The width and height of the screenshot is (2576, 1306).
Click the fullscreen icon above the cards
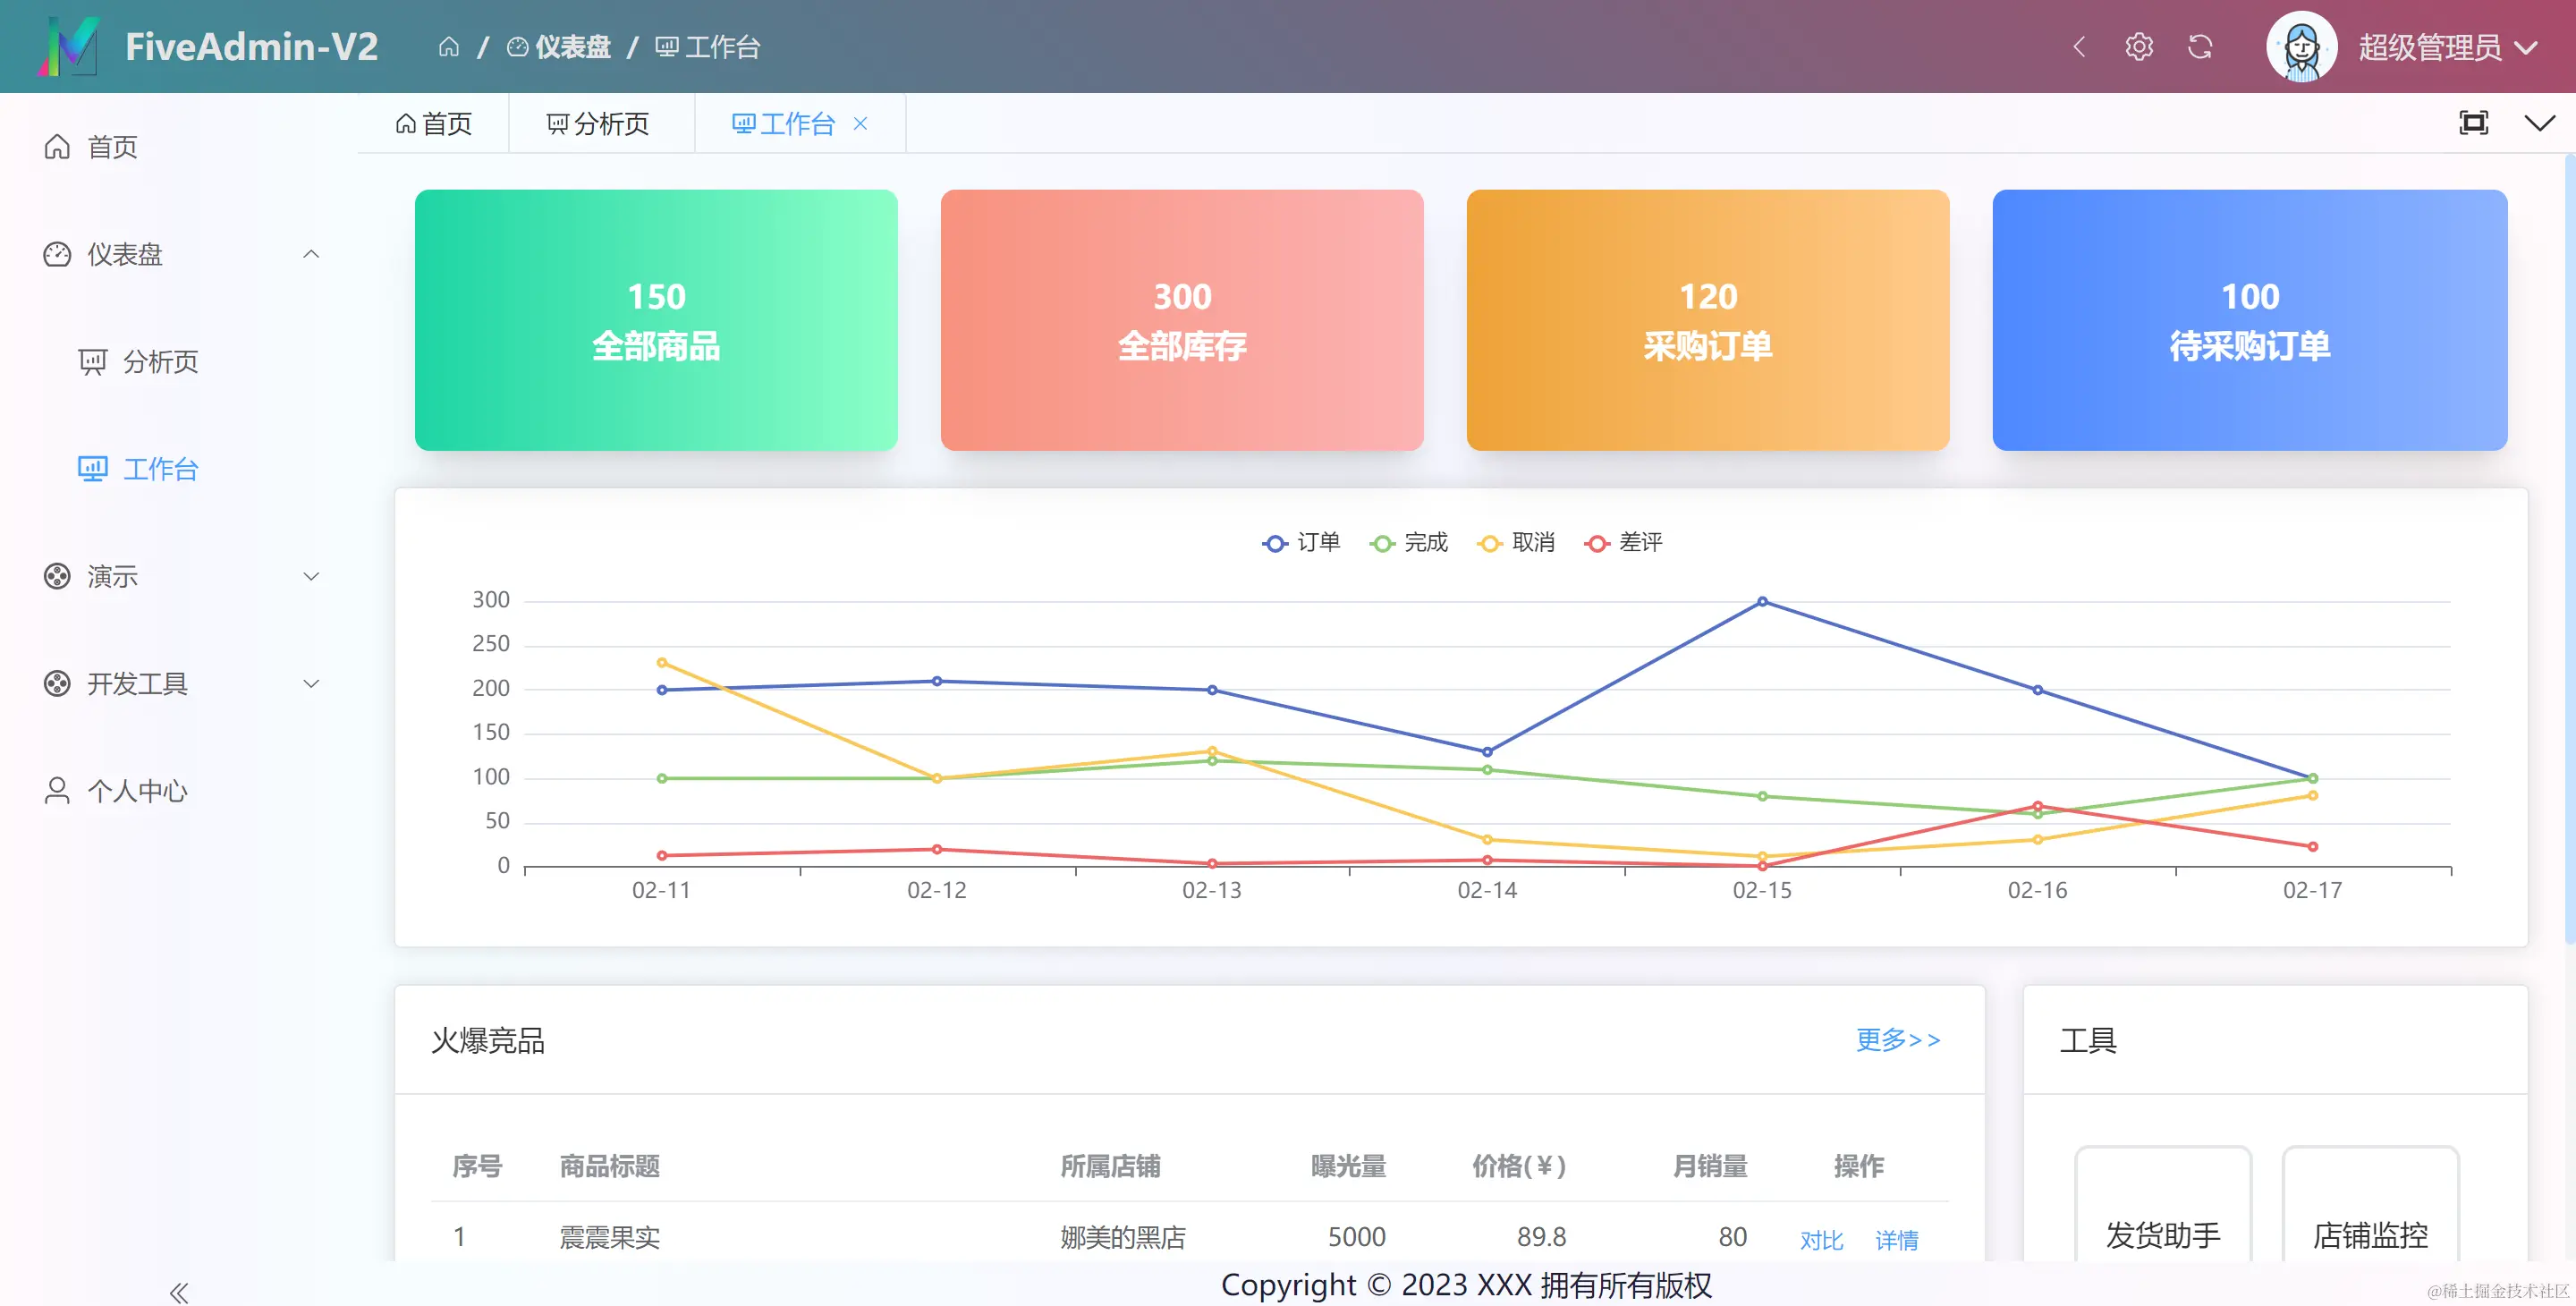(x=2473, y=123)
